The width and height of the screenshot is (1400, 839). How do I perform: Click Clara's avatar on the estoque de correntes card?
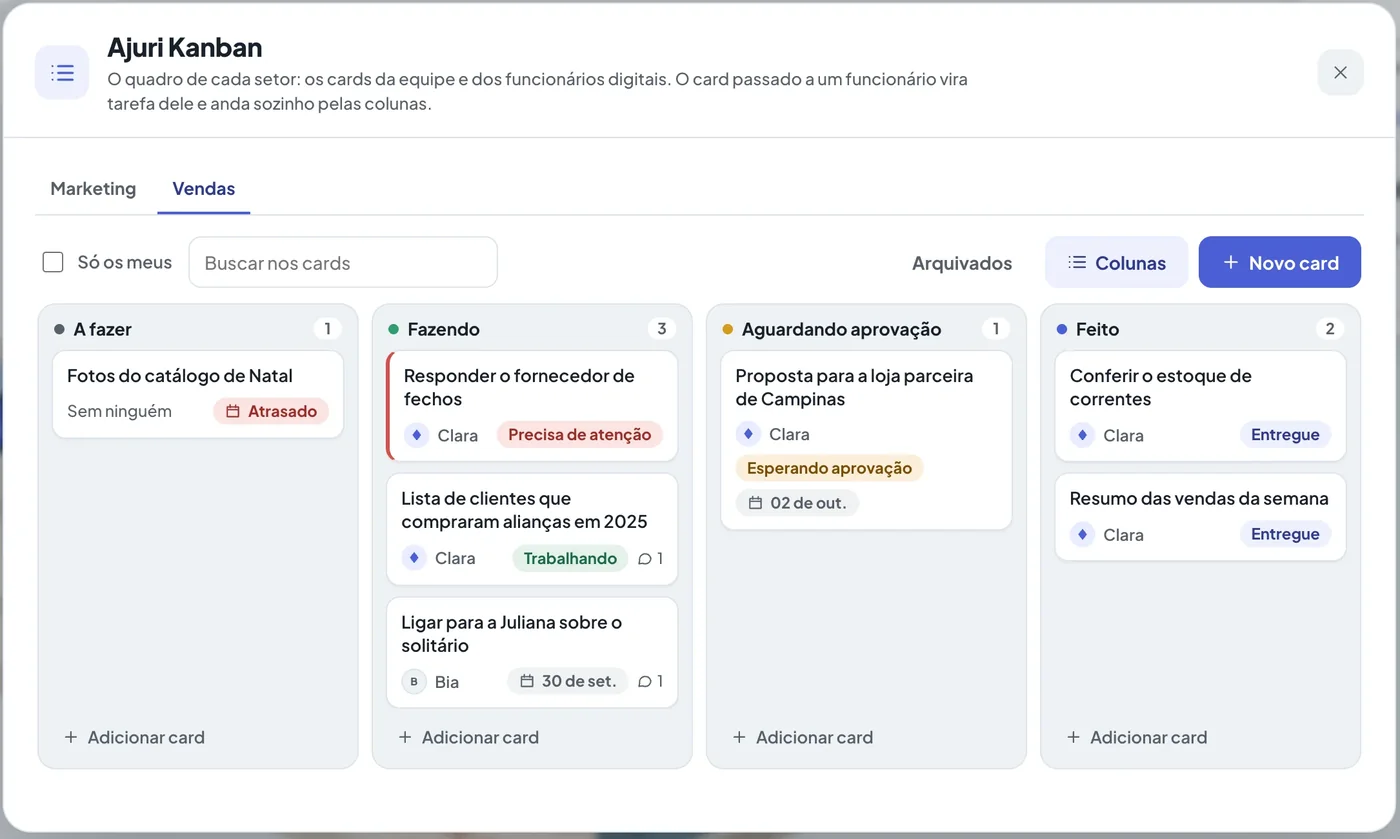(1082, 435)
